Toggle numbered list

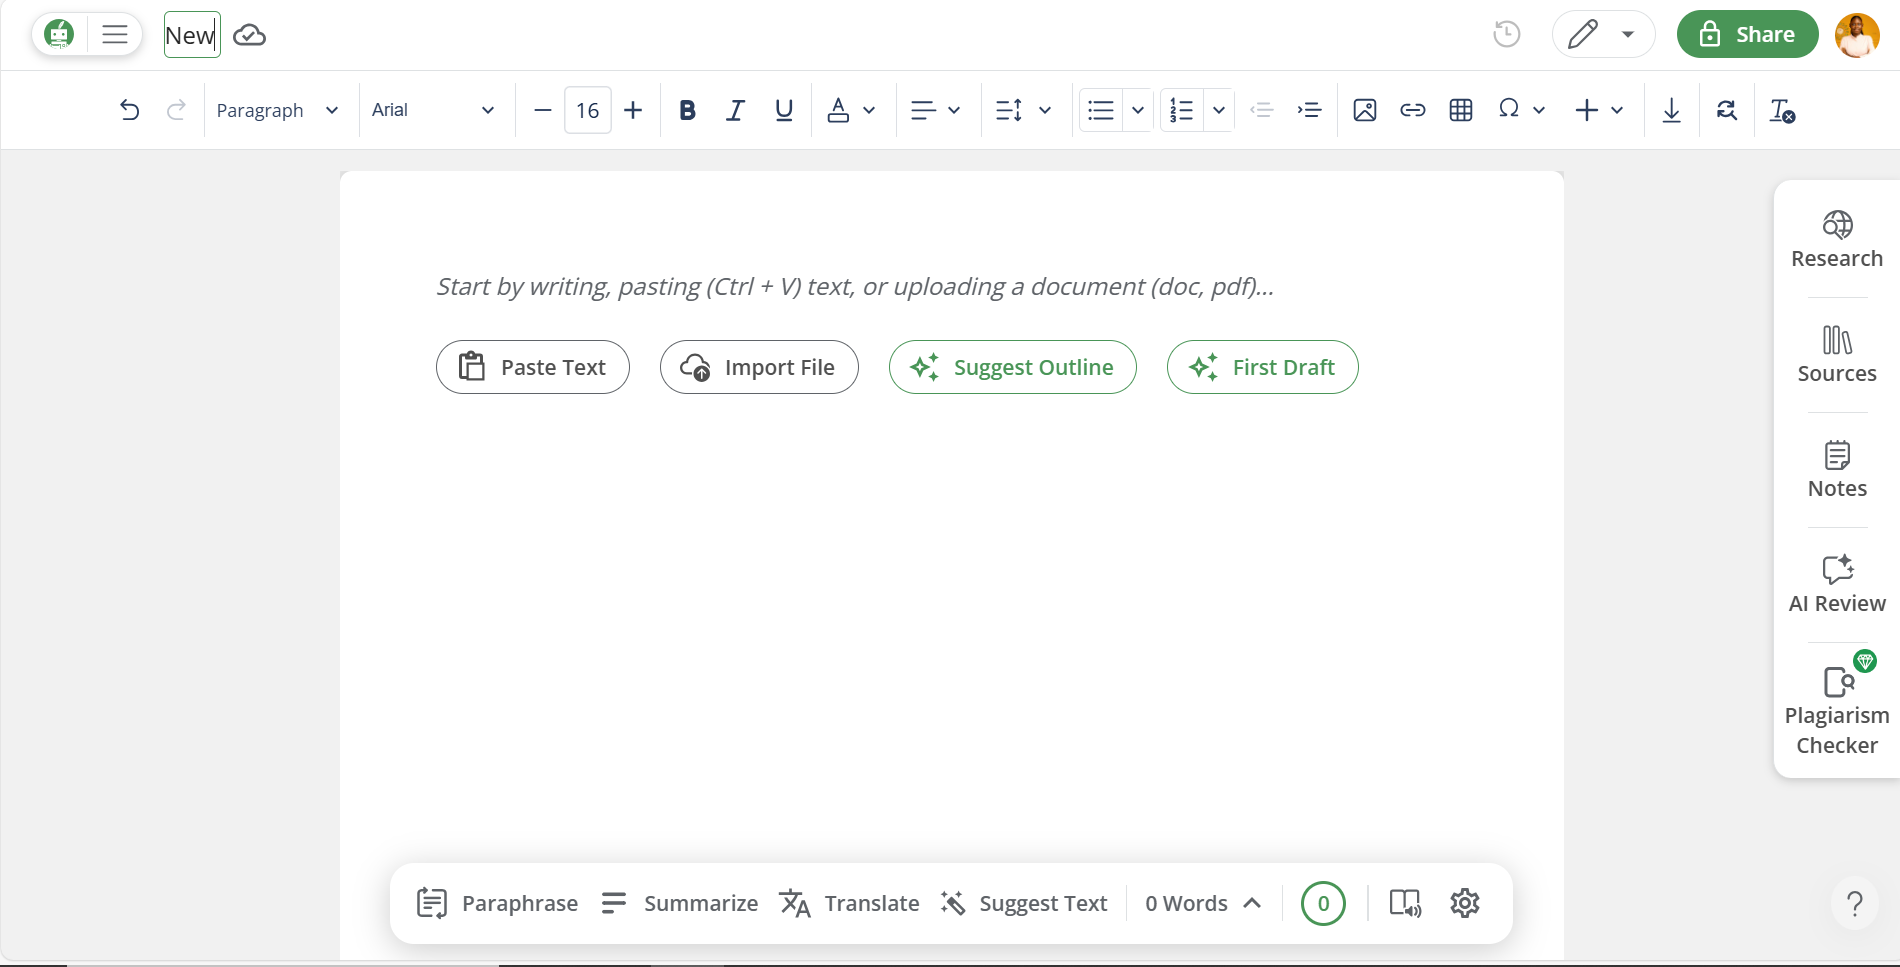(1182, 110)
